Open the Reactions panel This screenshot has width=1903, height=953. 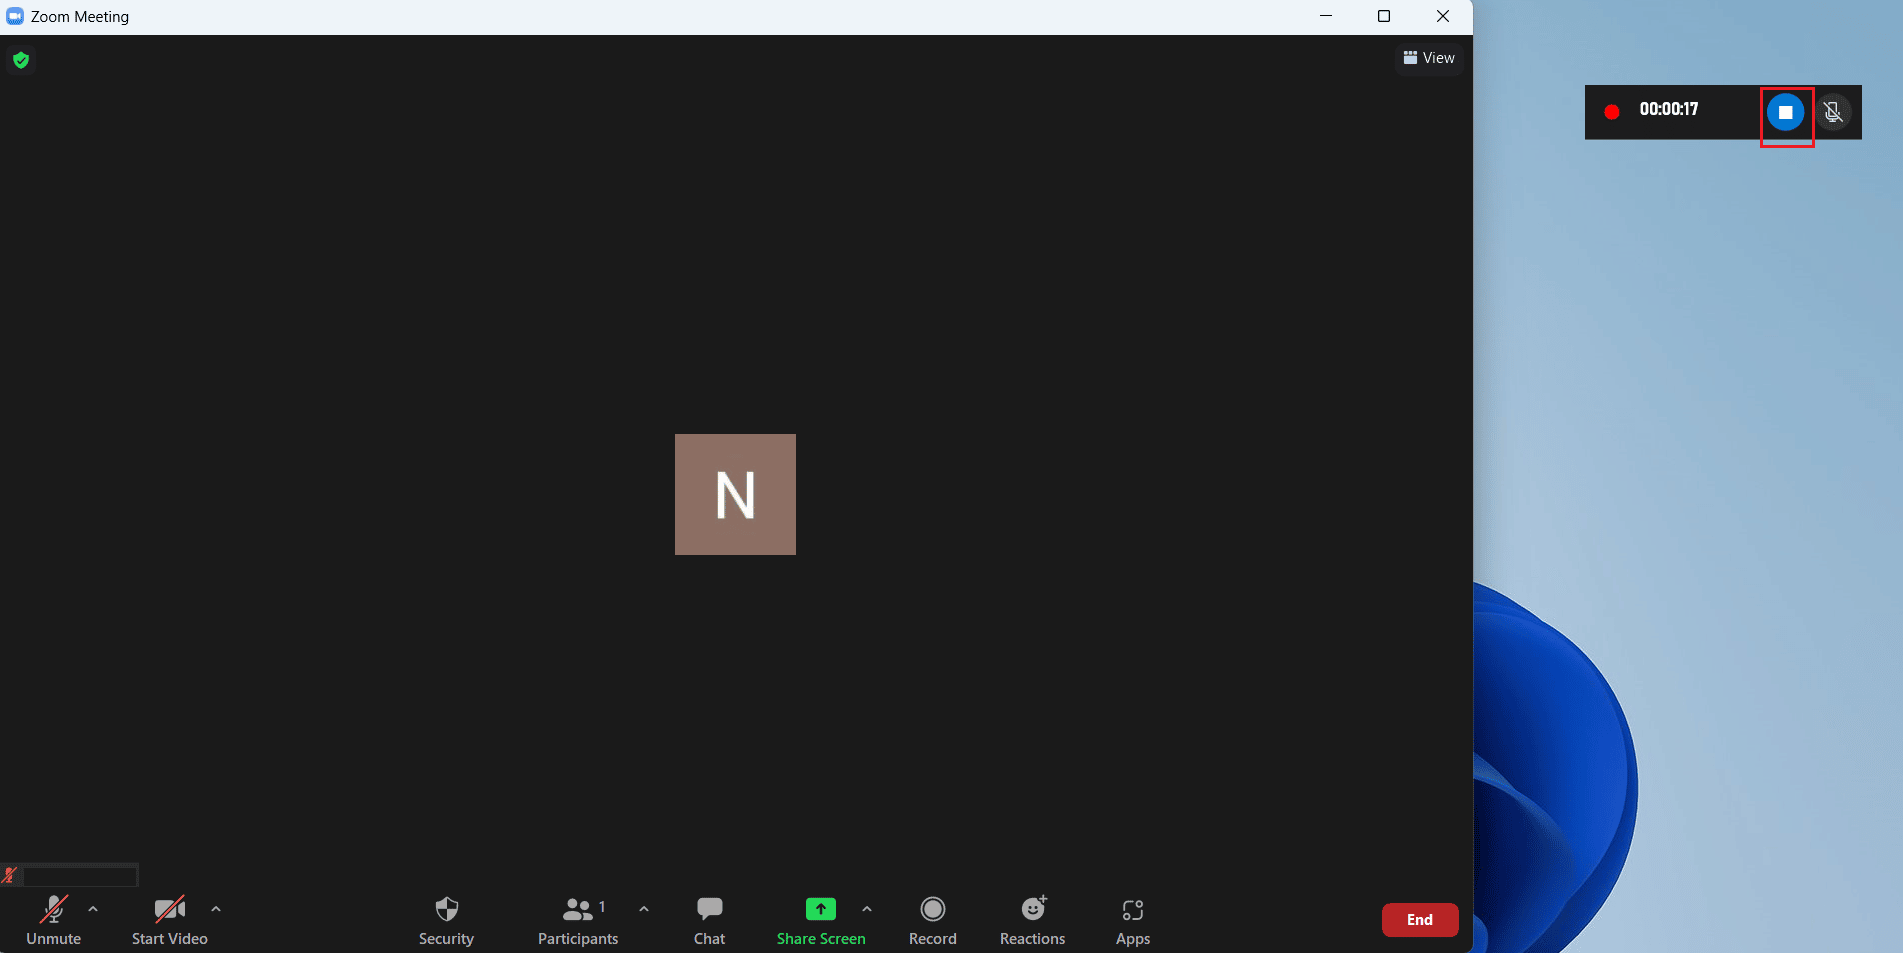[x=1032, y=918]
